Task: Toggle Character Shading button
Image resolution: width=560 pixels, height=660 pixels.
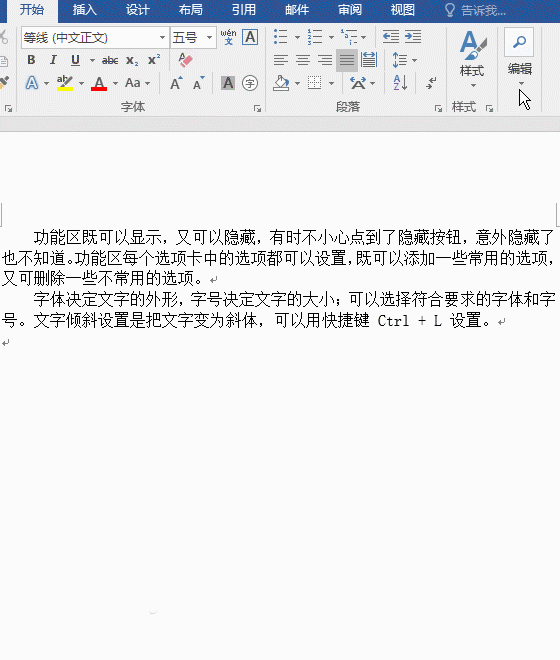Action: click(228, 83)
